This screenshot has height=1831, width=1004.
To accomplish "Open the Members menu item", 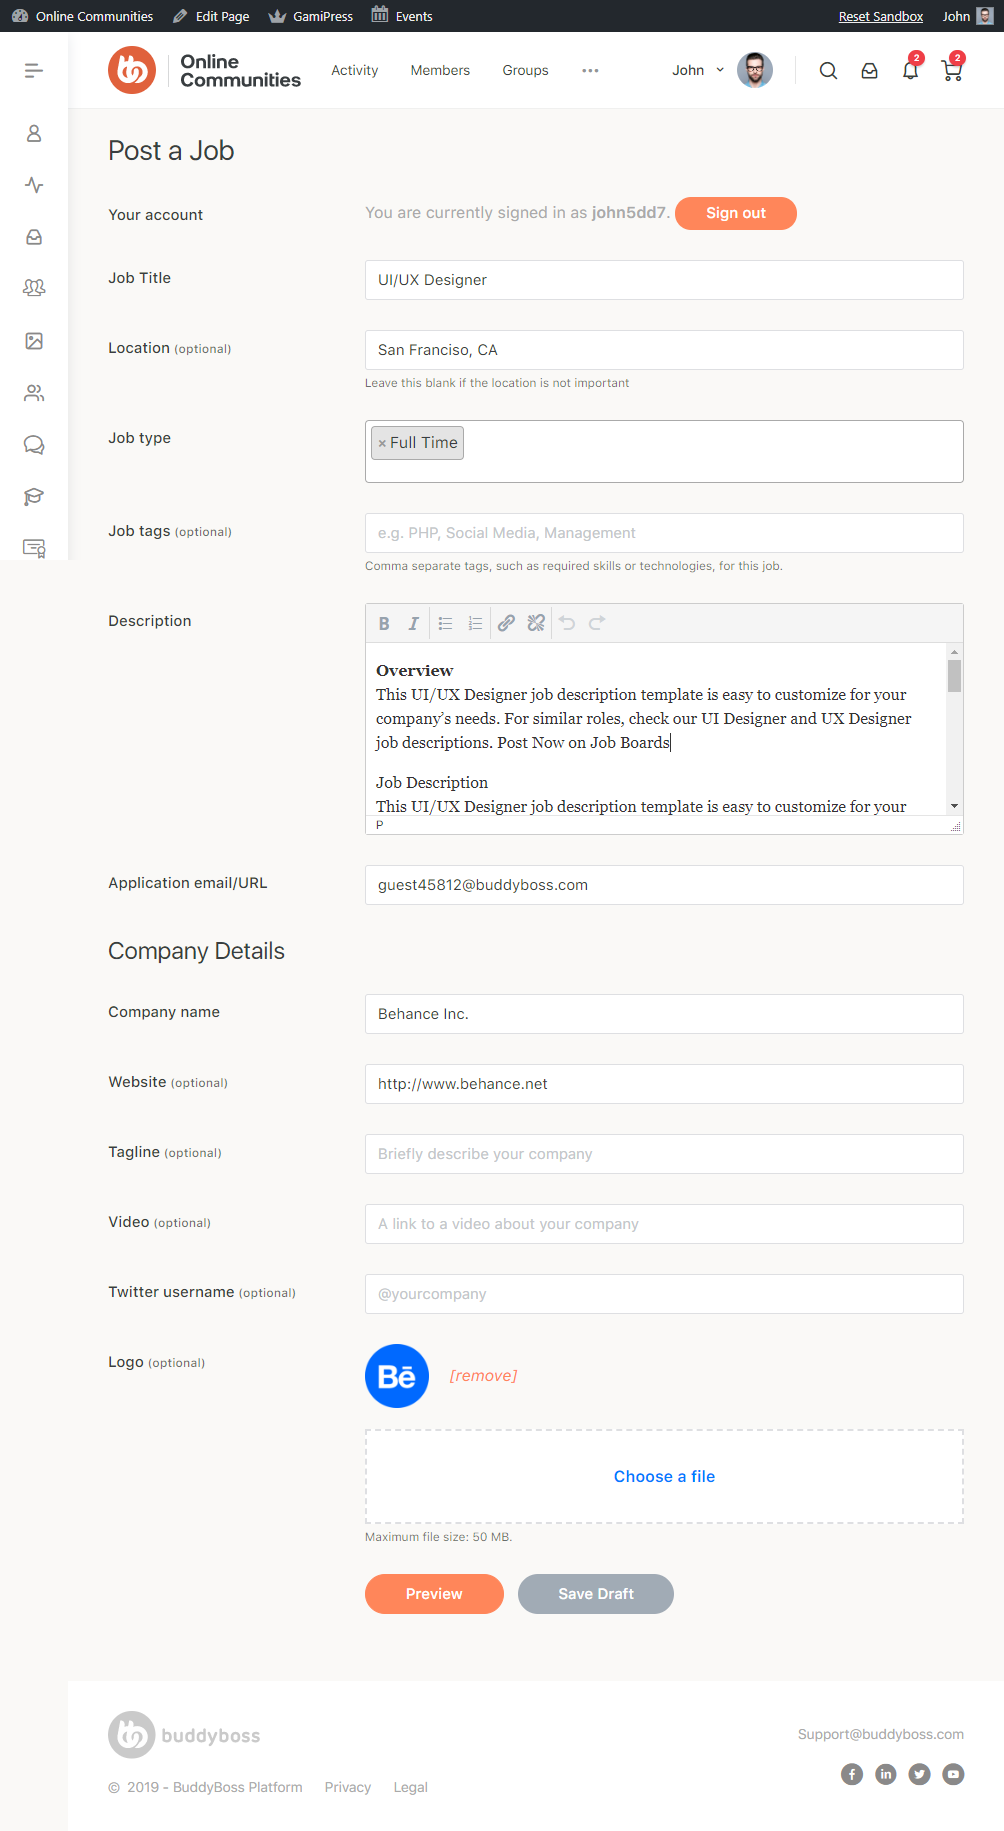I will [x=440, y=70].
